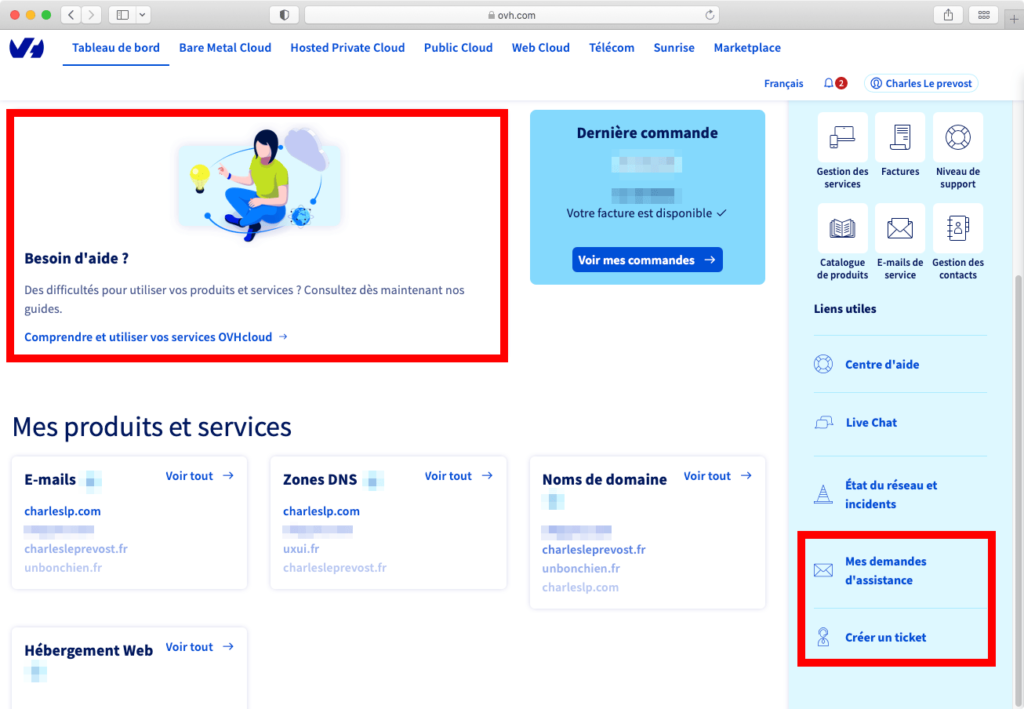This screenshot has height=709, width=1024.
Task: Open charlesleprevost.fr under E-mails
Action: (x=76, y=549)
